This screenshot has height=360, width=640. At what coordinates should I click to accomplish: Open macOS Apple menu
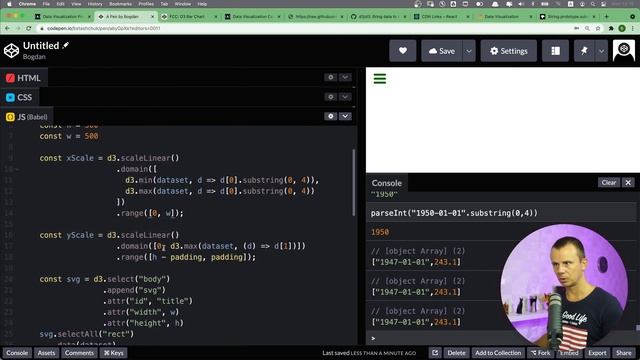pyautogui.click(x=9, y=4)
